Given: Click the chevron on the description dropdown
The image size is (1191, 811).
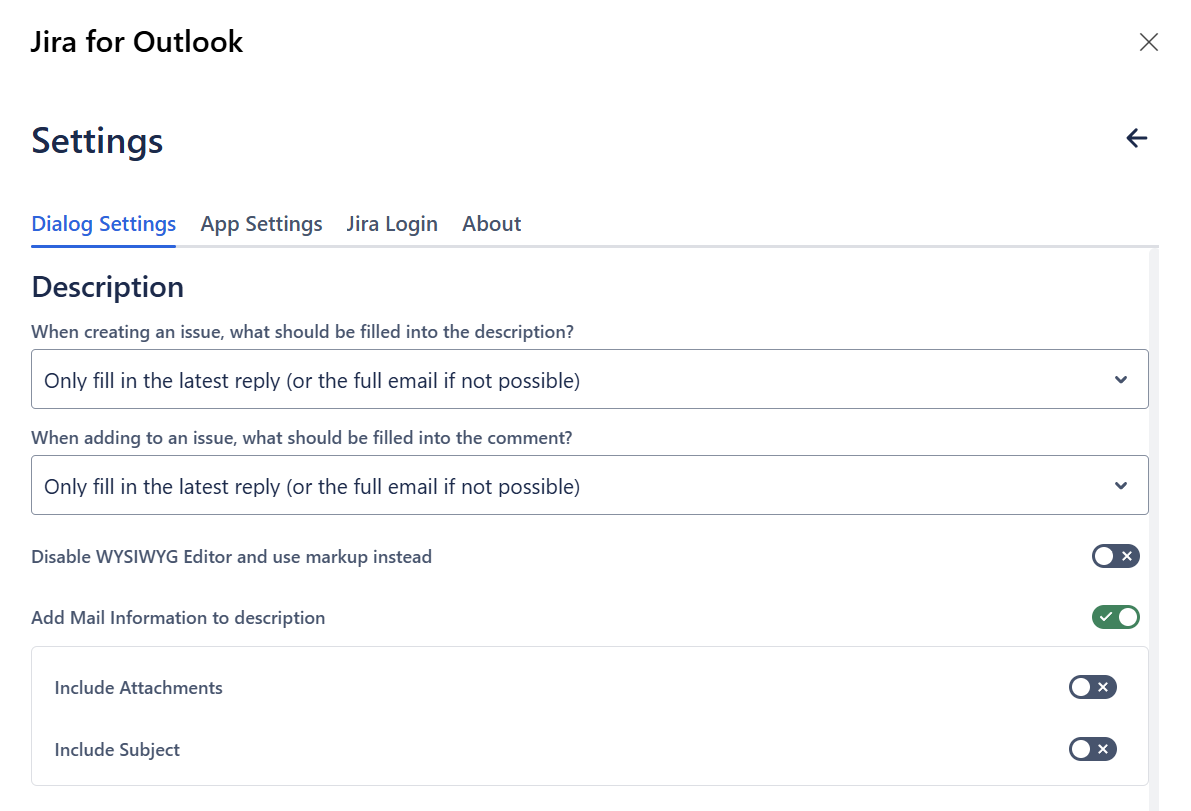Looking at the screenshot, I should coord(1121,380).
